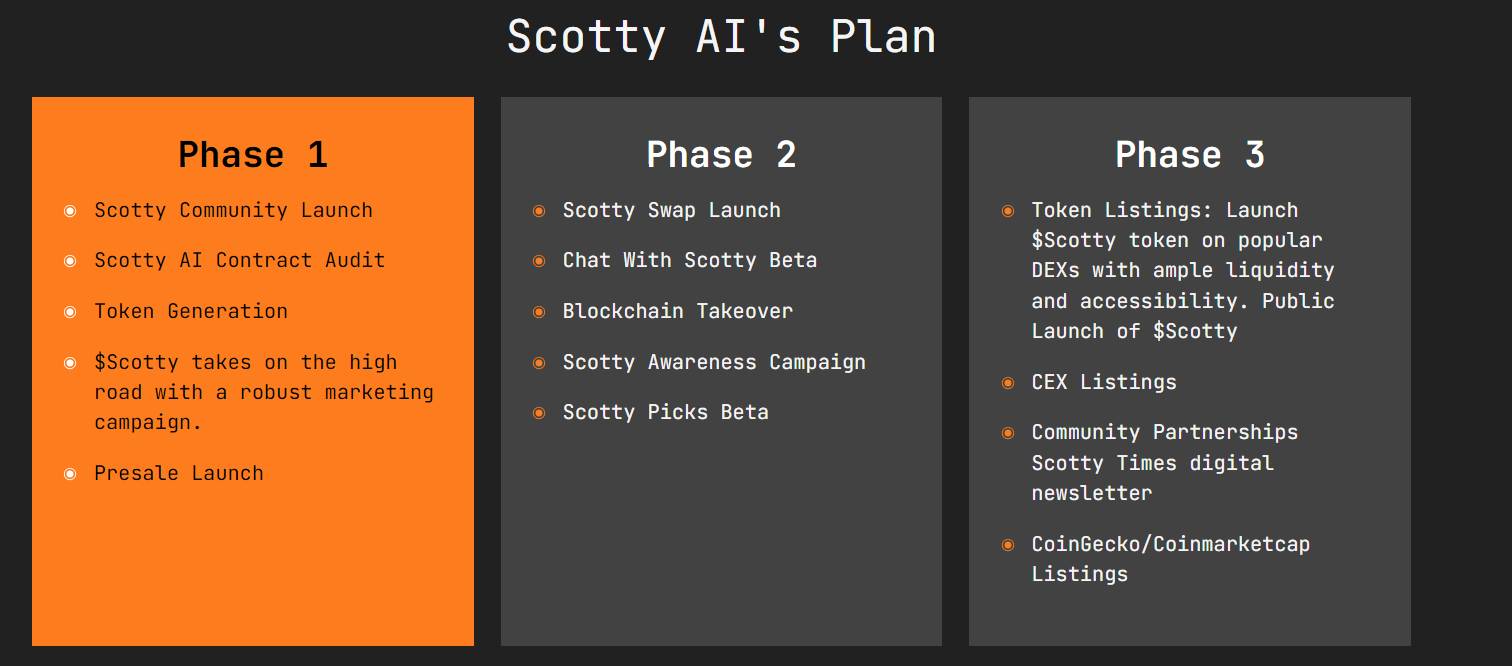
Task: Select bullet icon next to Scotty Swap Launch
Action: [x=539, y=211]
